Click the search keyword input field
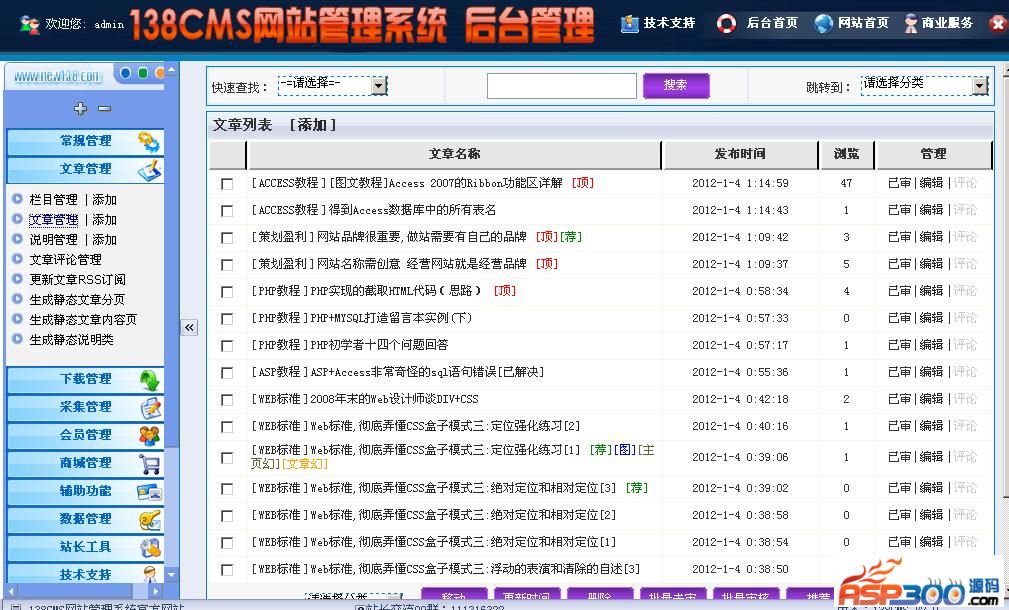The height and width of the screenshot is (610, 1009). pos(562,86)
